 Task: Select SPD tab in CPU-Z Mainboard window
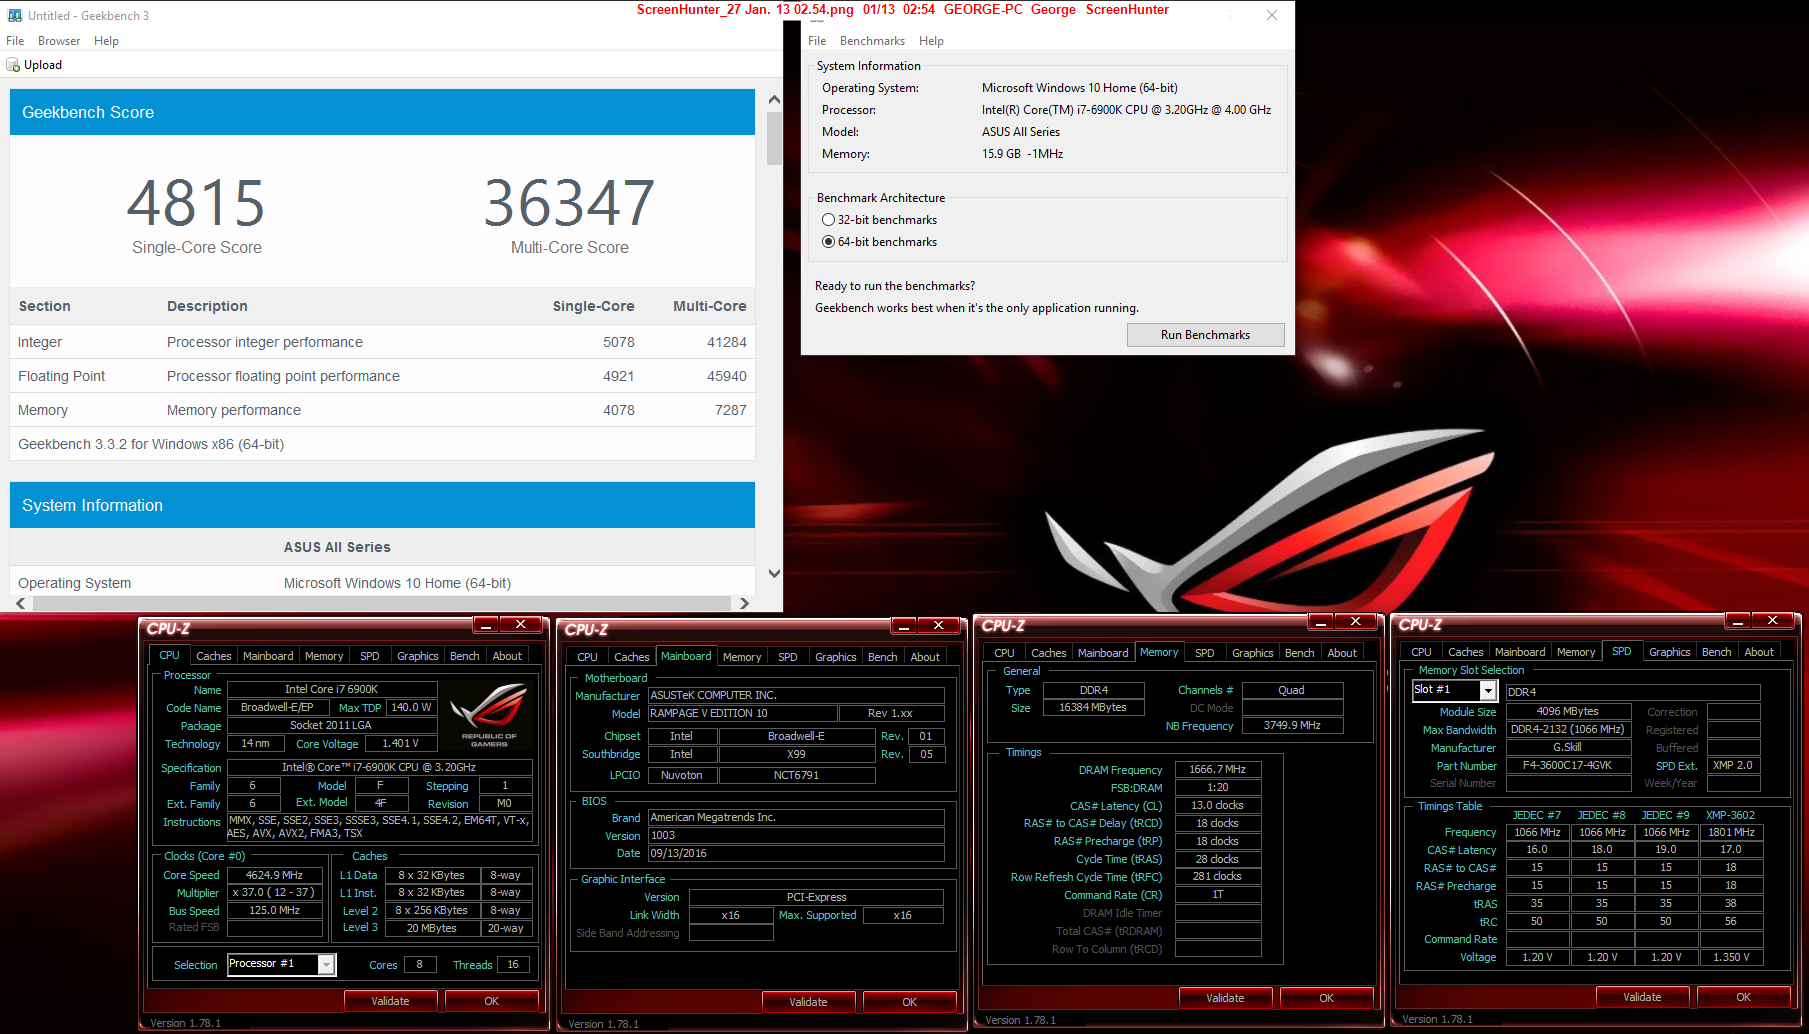pos(788,657)
